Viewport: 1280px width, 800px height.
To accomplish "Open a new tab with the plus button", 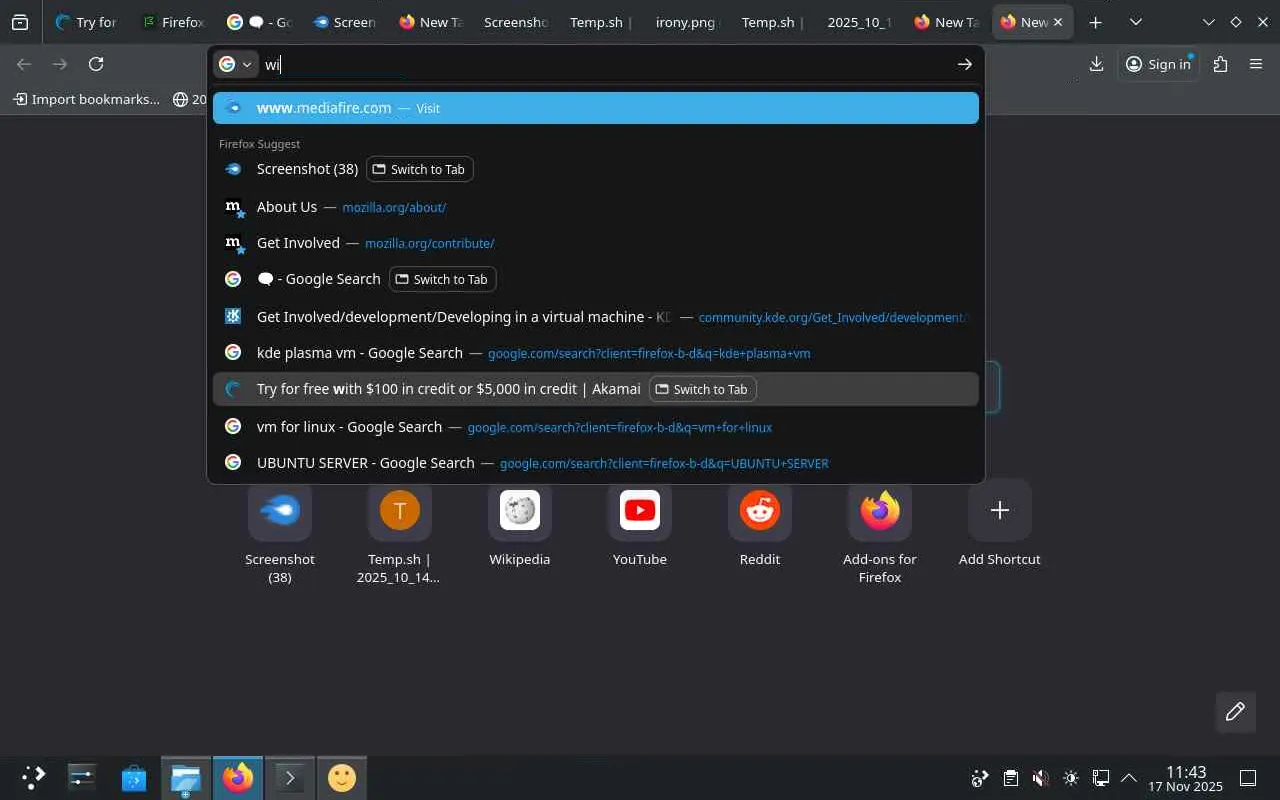I will click(x=1096, y=22).
